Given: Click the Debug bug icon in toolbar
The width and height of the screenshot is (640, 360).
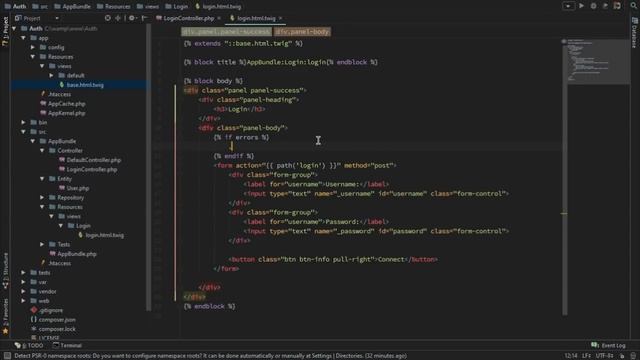Looking at the screenshot, I should [593, 6].
